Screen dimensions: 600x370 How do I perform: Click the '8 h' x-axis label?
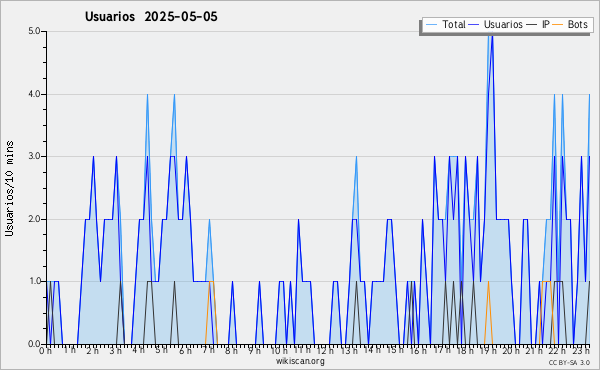pyautogui.click(x=232, y=351)
